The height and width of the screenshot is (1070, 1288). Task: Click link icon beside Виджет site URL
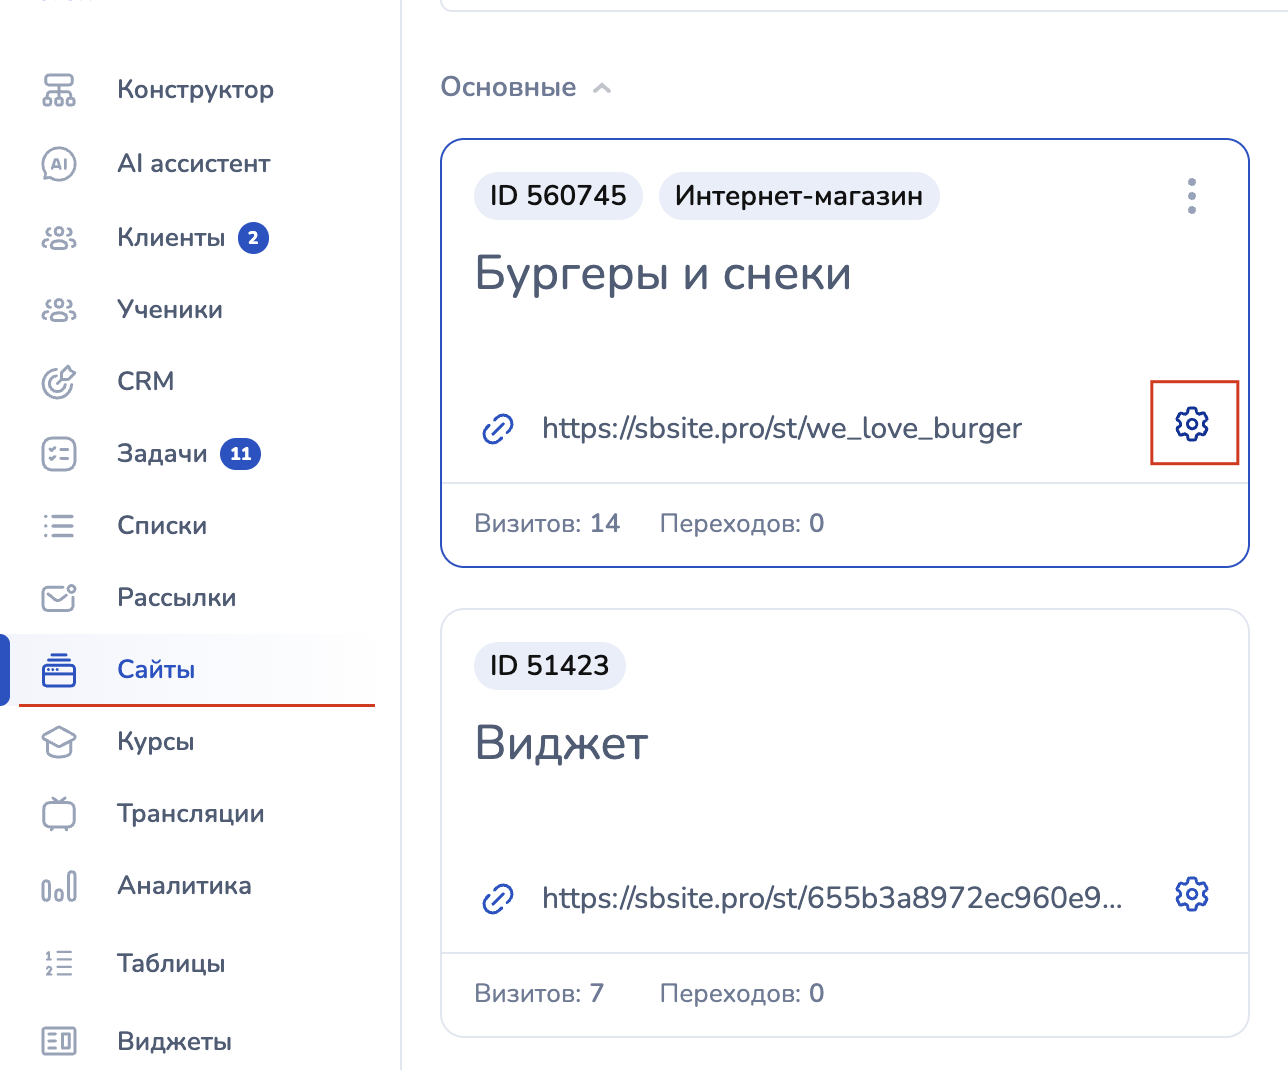(x=498, y=899)
